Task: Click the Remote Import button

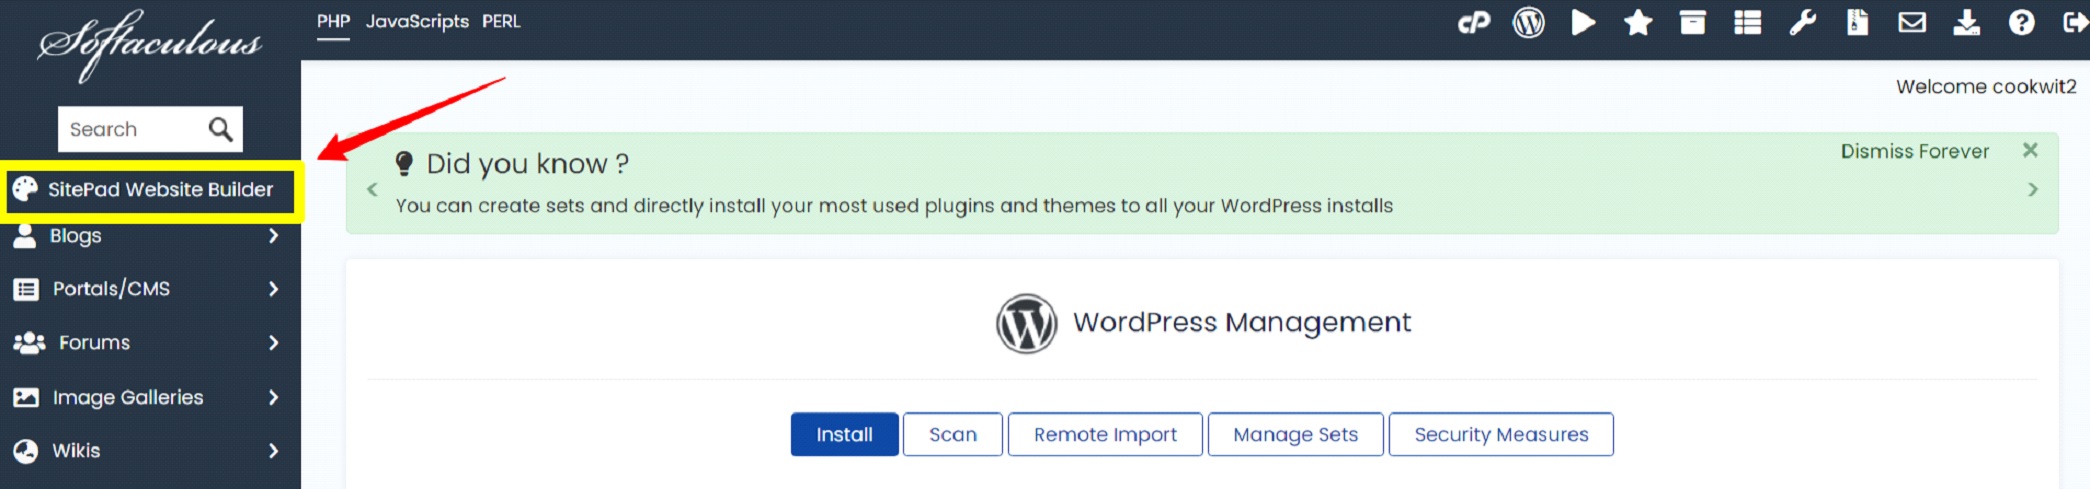Action: click(x=1105, y=434)
